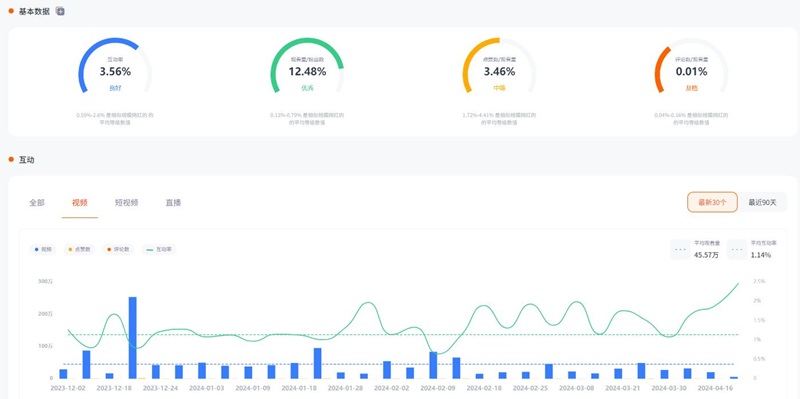The image size is (800, 399).
Task: Open the 短视频 tab
Action: pos(127,203)
